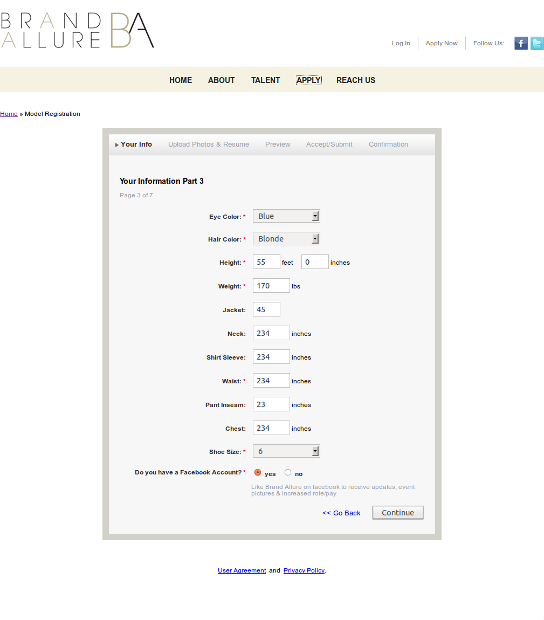
Task: Follow the Go Back link
Action: 342,513
